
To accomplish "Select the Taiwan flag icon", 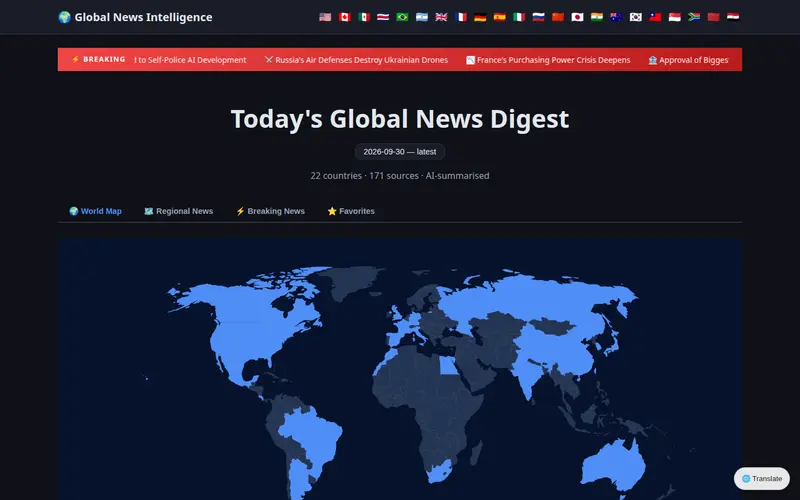I will 655,17.
